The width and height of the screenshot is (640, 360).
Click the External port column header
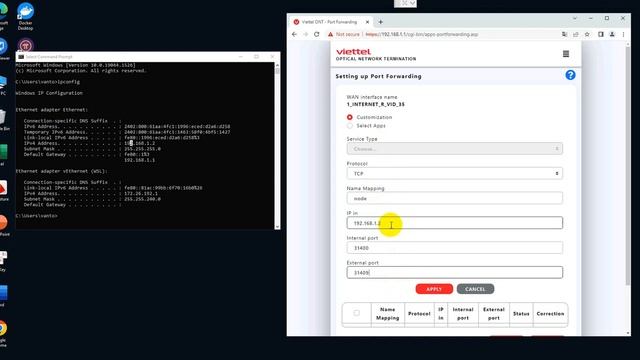point(493,313)
